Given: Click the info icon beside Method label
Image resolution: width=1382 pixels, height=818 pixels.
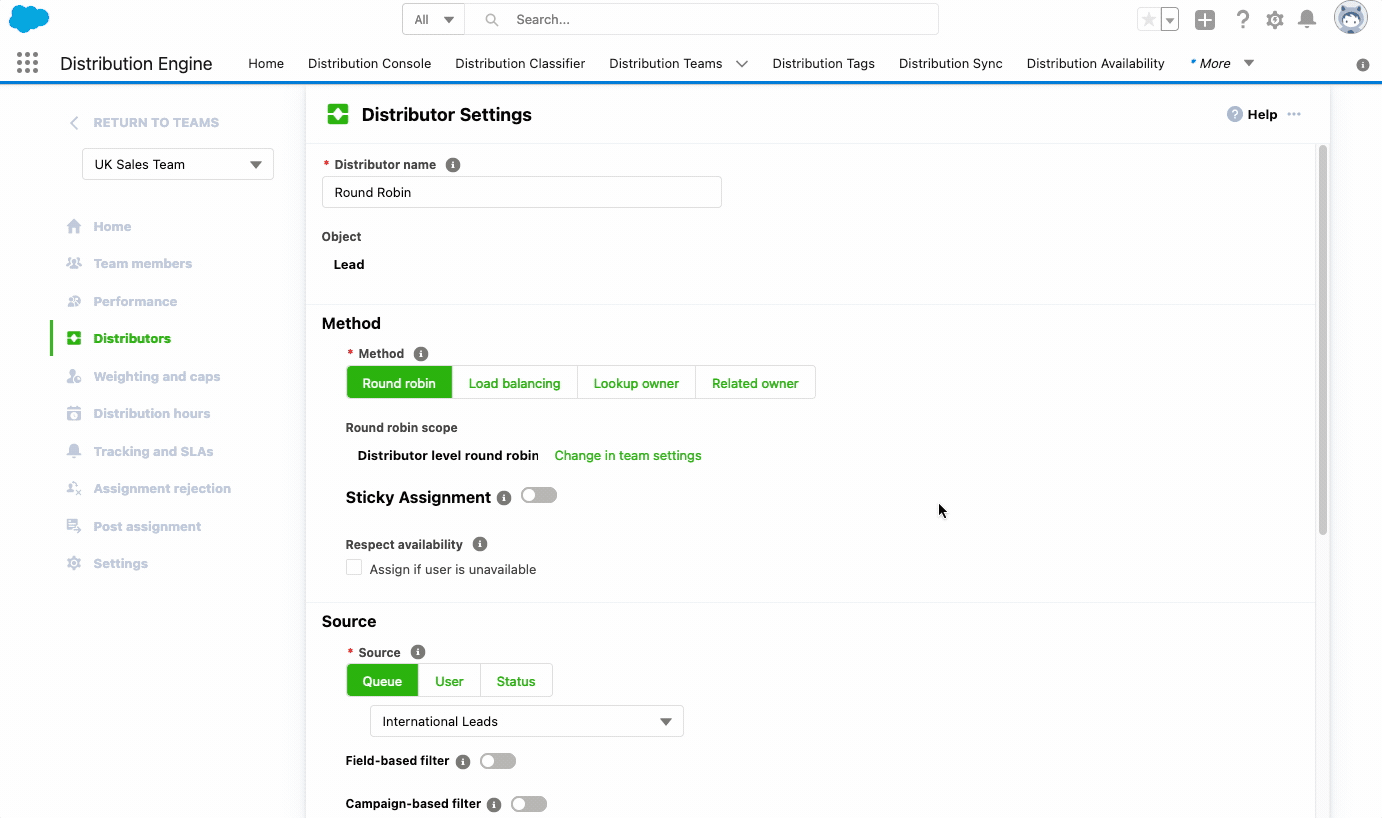Looking at the screenshot, I should pyautogui.click(x=421, y=354).
